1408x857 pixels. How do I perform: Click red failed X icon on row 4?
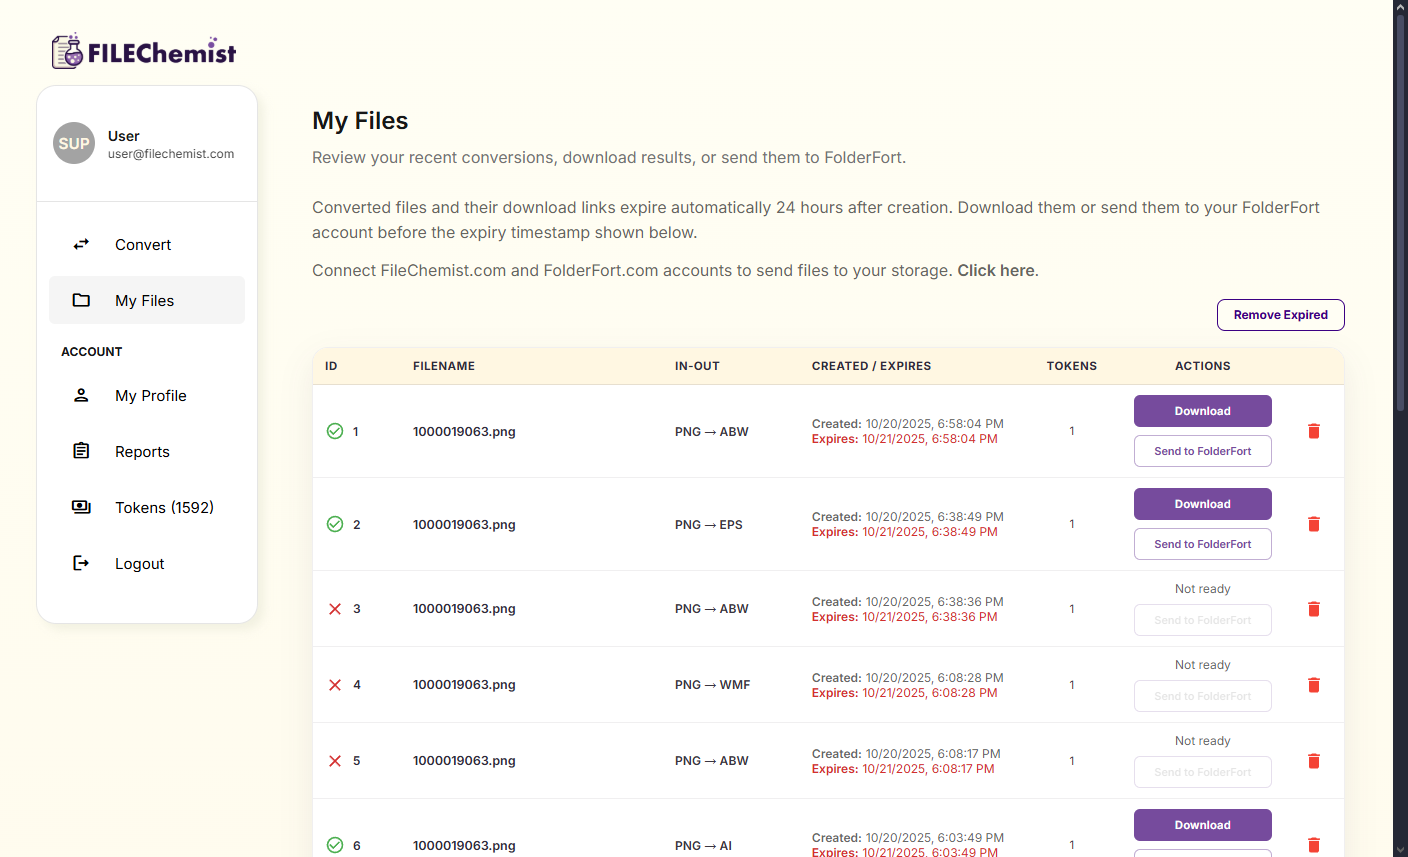click(x=335, y=685)
